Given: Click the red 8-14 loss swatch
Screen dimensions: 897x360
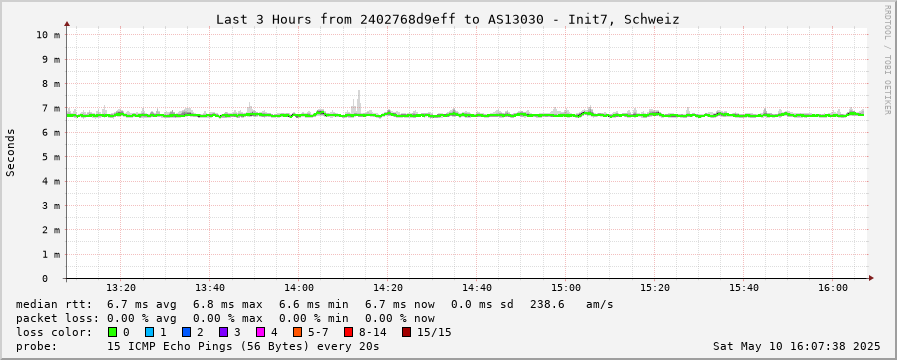Looking at the screenshot, I should (x=348, y=332).
